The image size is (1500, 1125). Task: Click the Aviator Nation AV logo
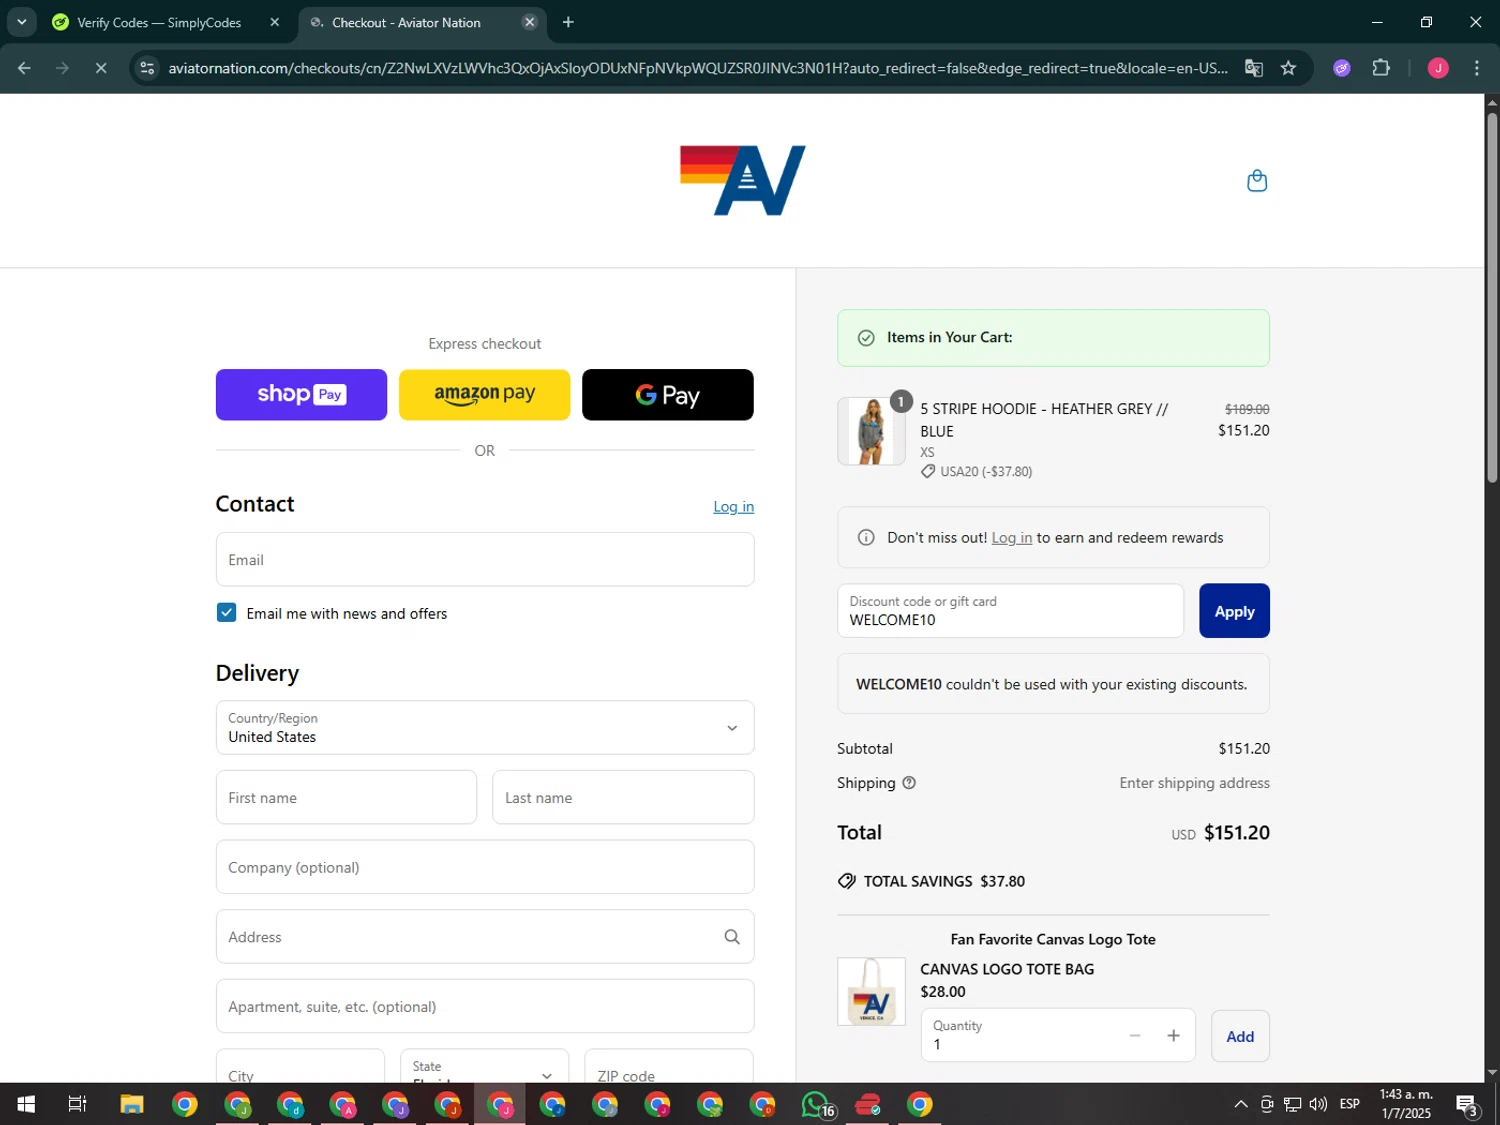743,181
